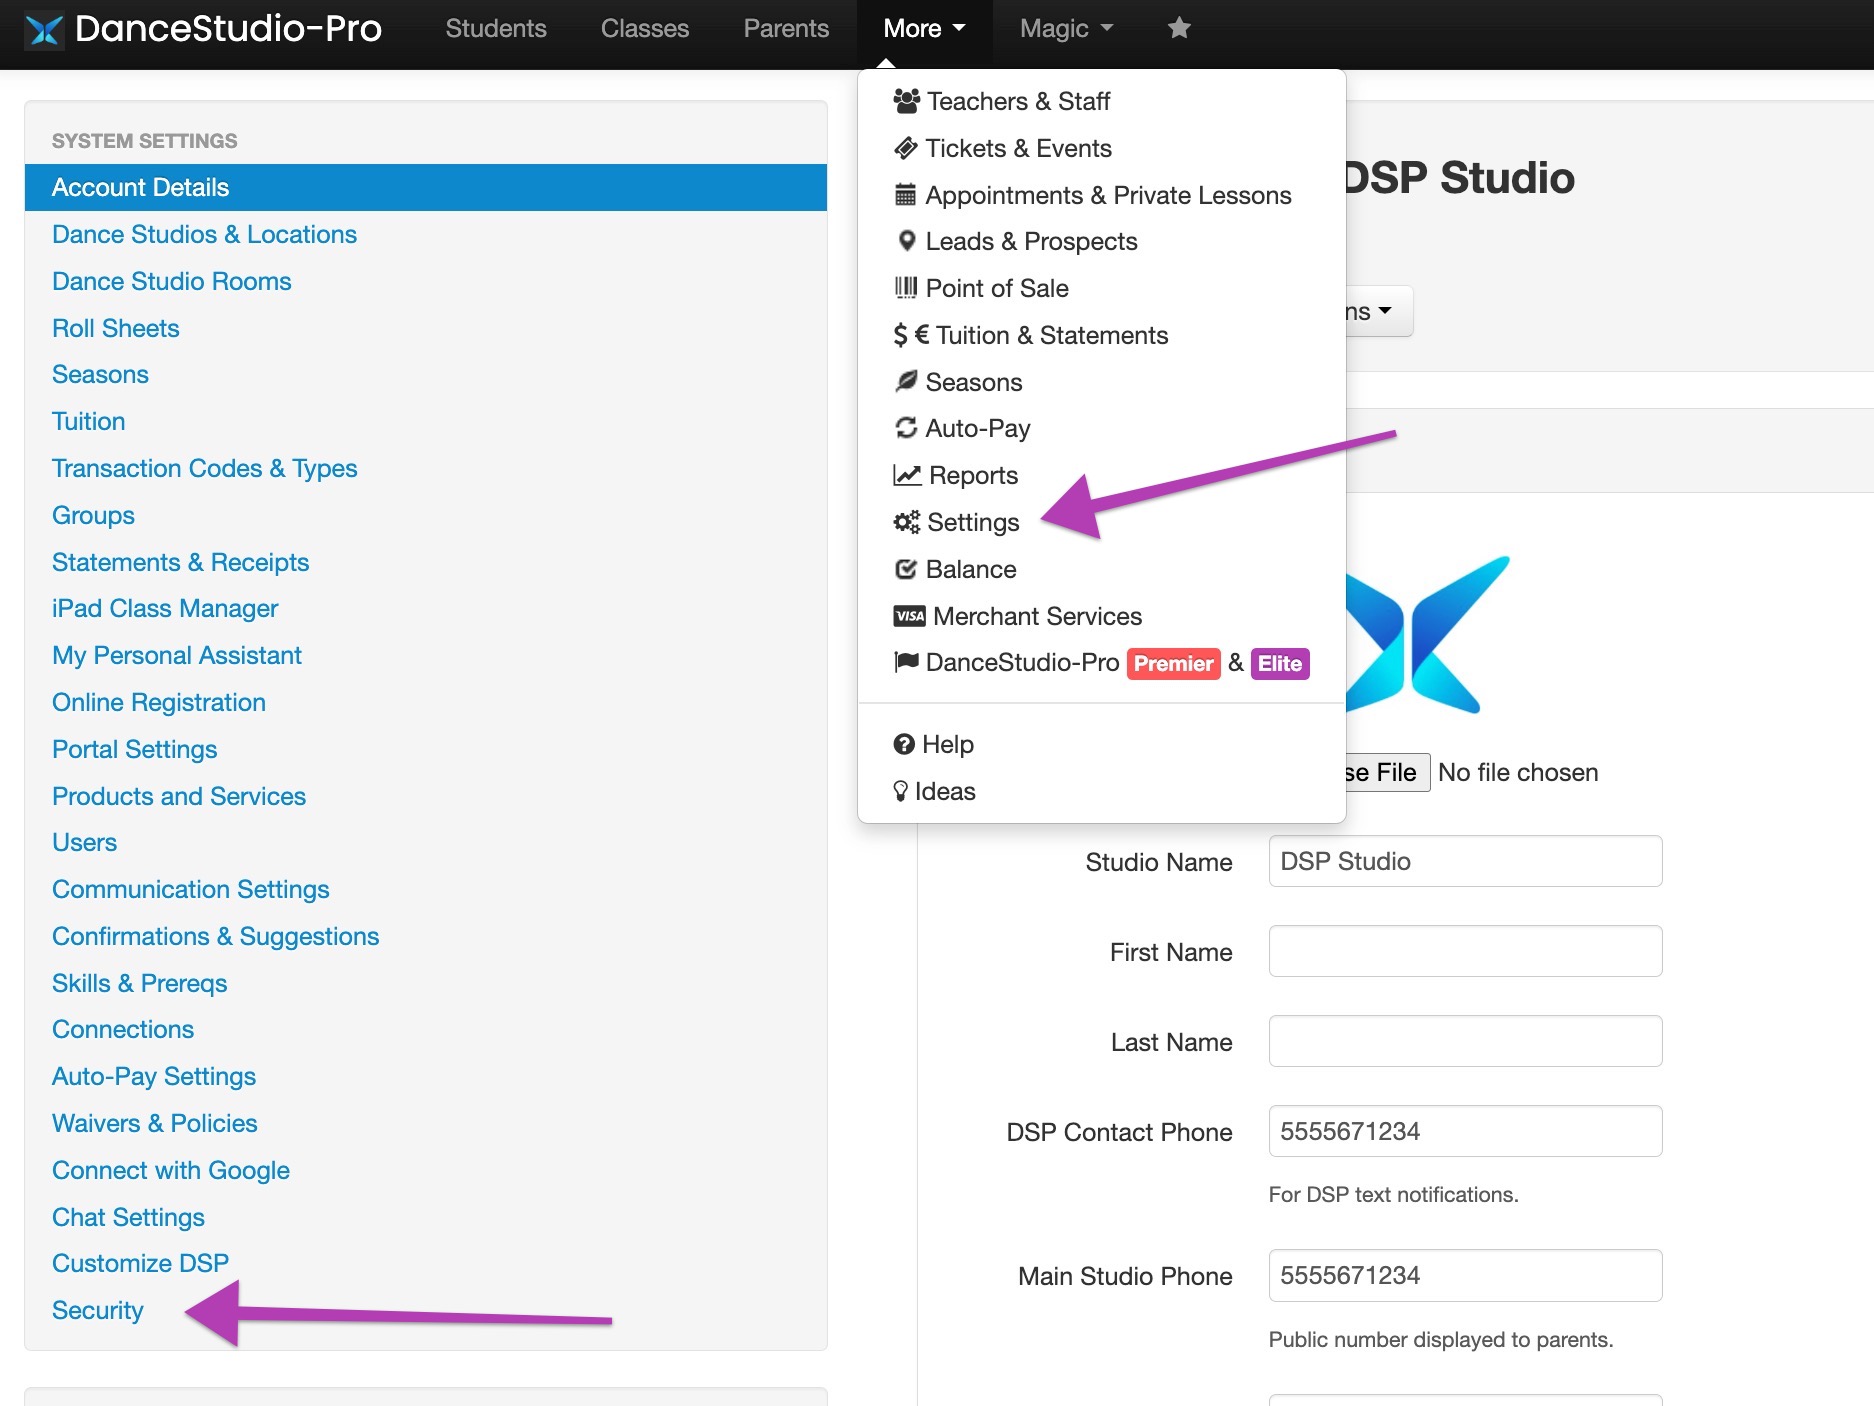This screenshot has width=1874, height=1406.
Task: Open Products and Services
Action: pyautogui.click(x=179, y=796)
